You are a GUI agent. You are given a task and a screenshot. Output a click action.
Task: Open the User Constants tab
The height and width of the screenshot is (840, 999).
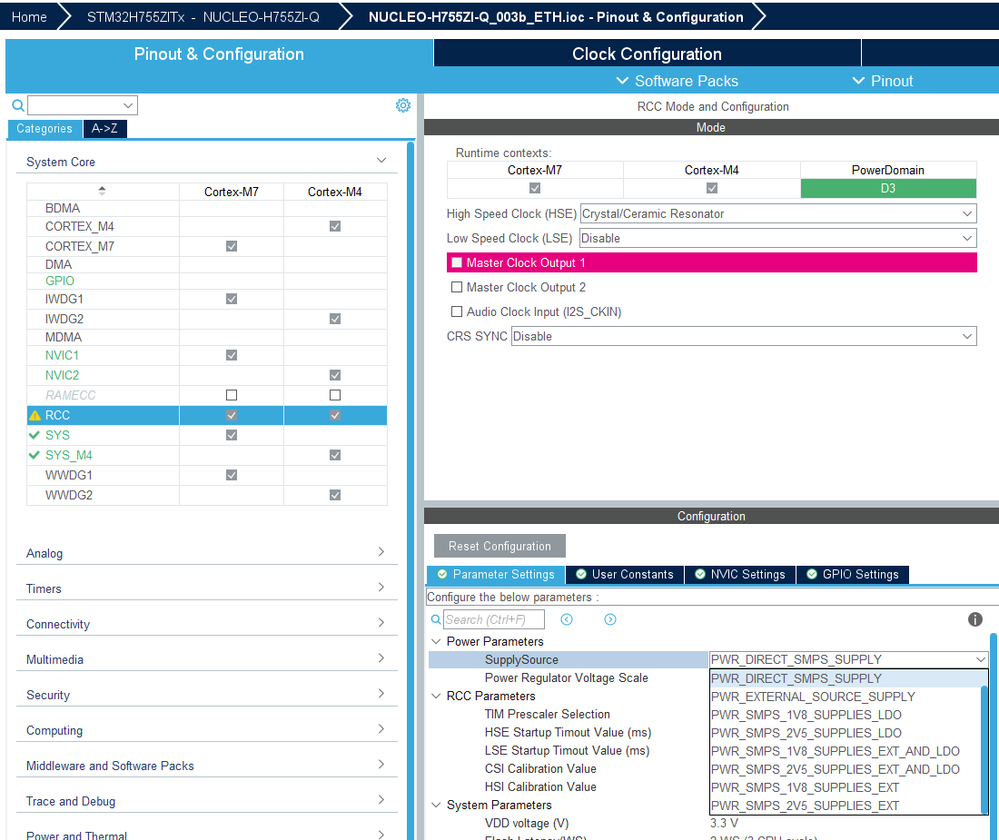click(x=625, y=574)
